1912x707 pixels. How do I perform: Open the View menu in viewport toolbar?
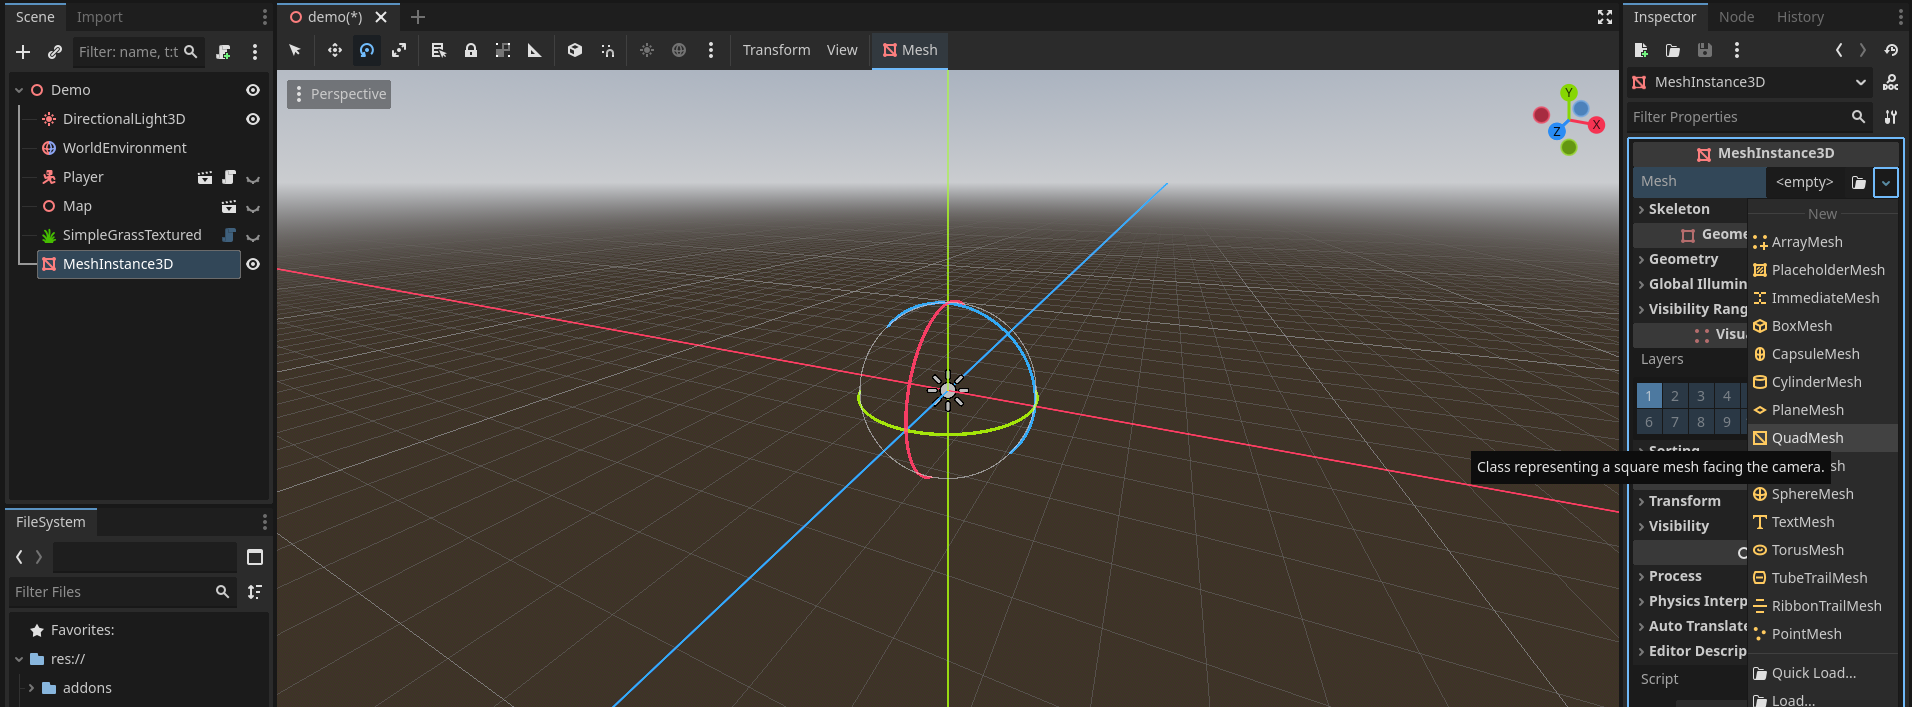[841, 50]
